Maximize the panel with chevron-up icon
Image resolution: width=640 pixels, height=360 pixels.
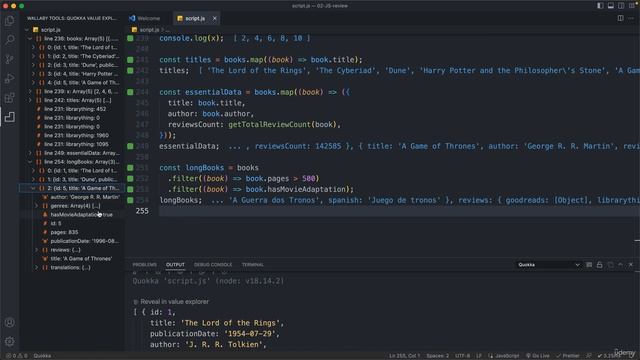click(x=620, y=265)
